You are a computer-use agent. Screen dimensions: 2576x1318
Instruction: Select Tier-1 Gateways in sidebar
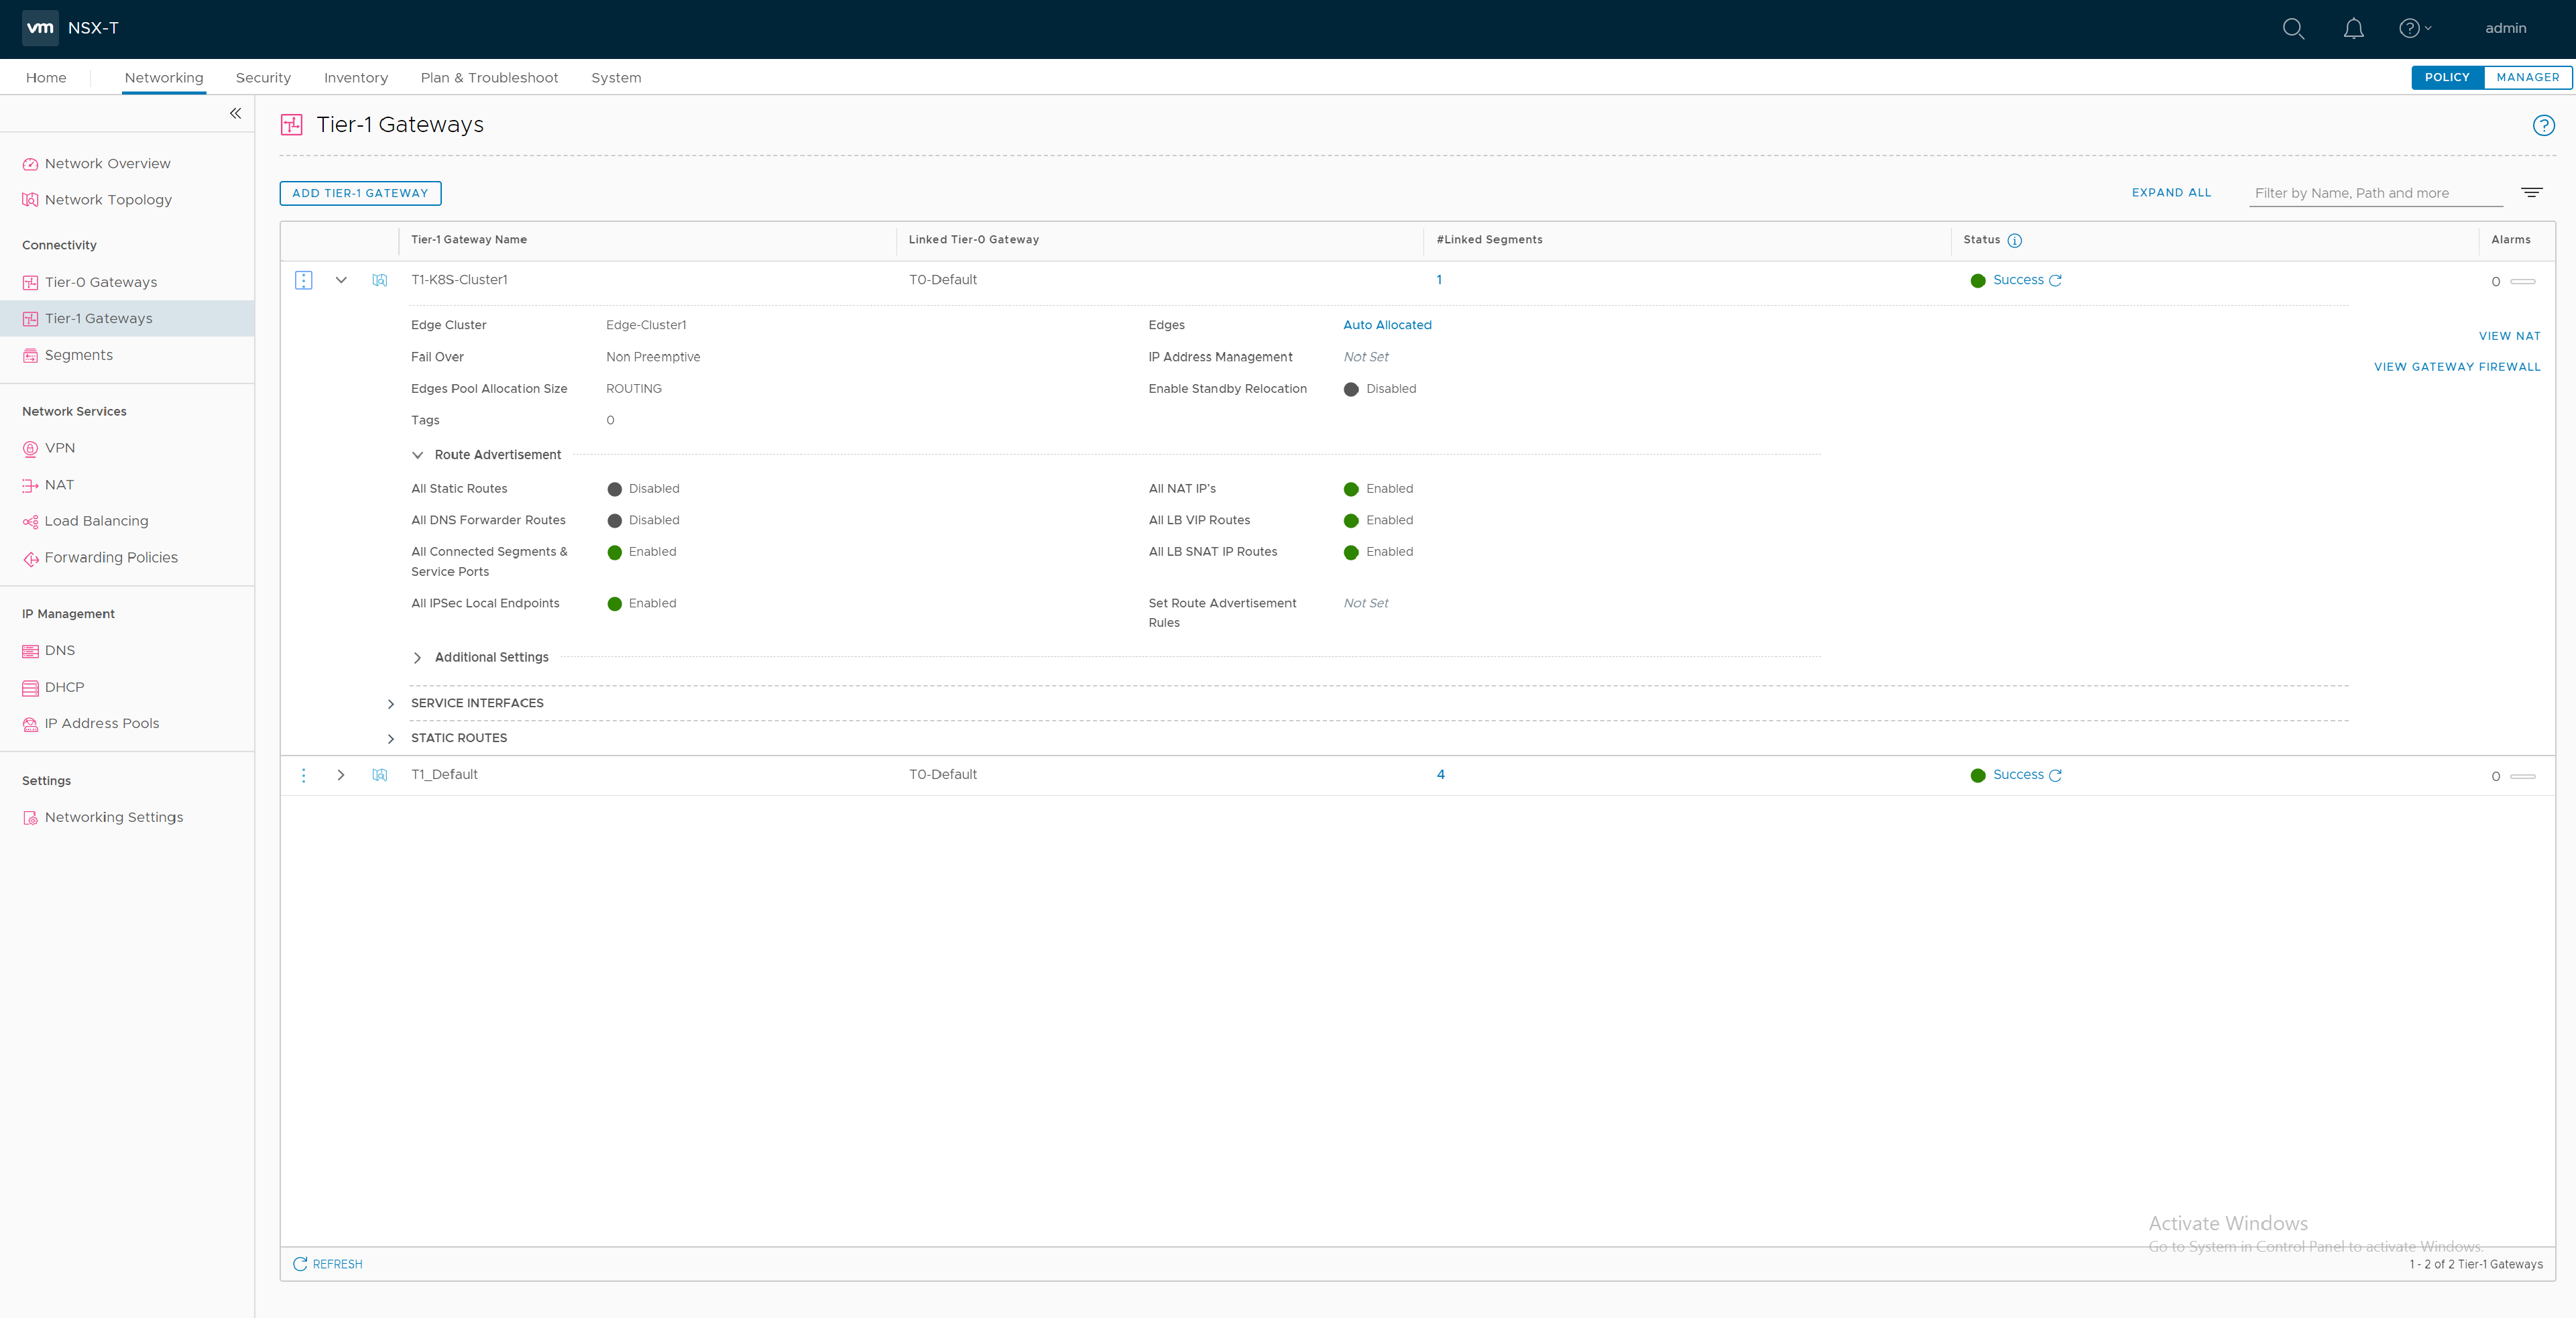127,319
